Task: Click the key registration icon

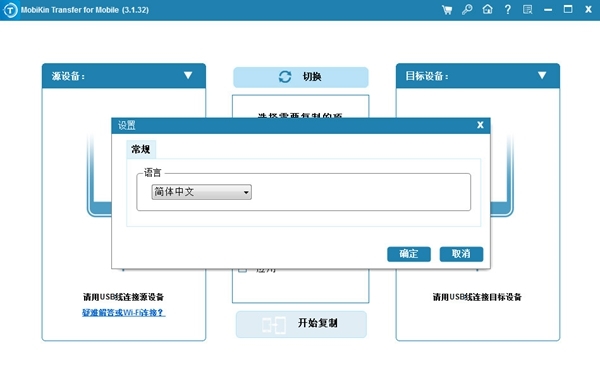Action: (467, 10)
